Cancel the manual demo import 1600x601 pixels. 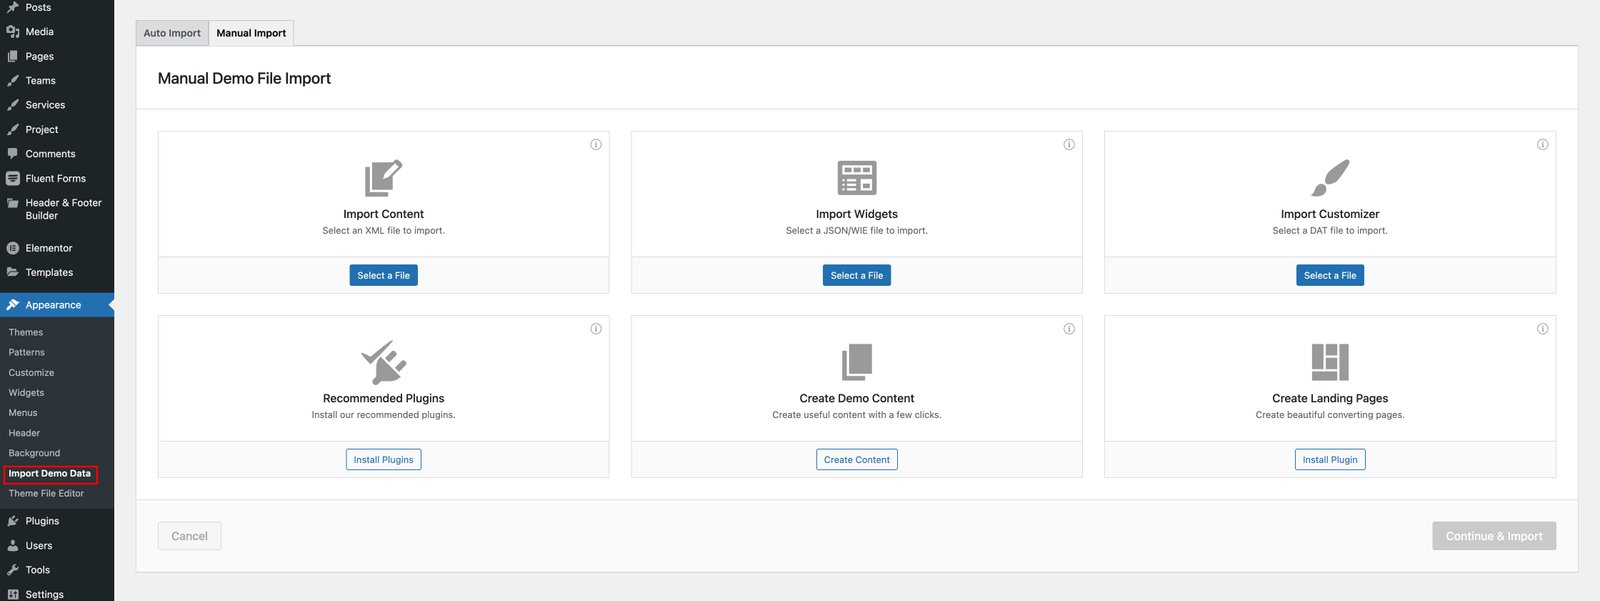[189, 536]
